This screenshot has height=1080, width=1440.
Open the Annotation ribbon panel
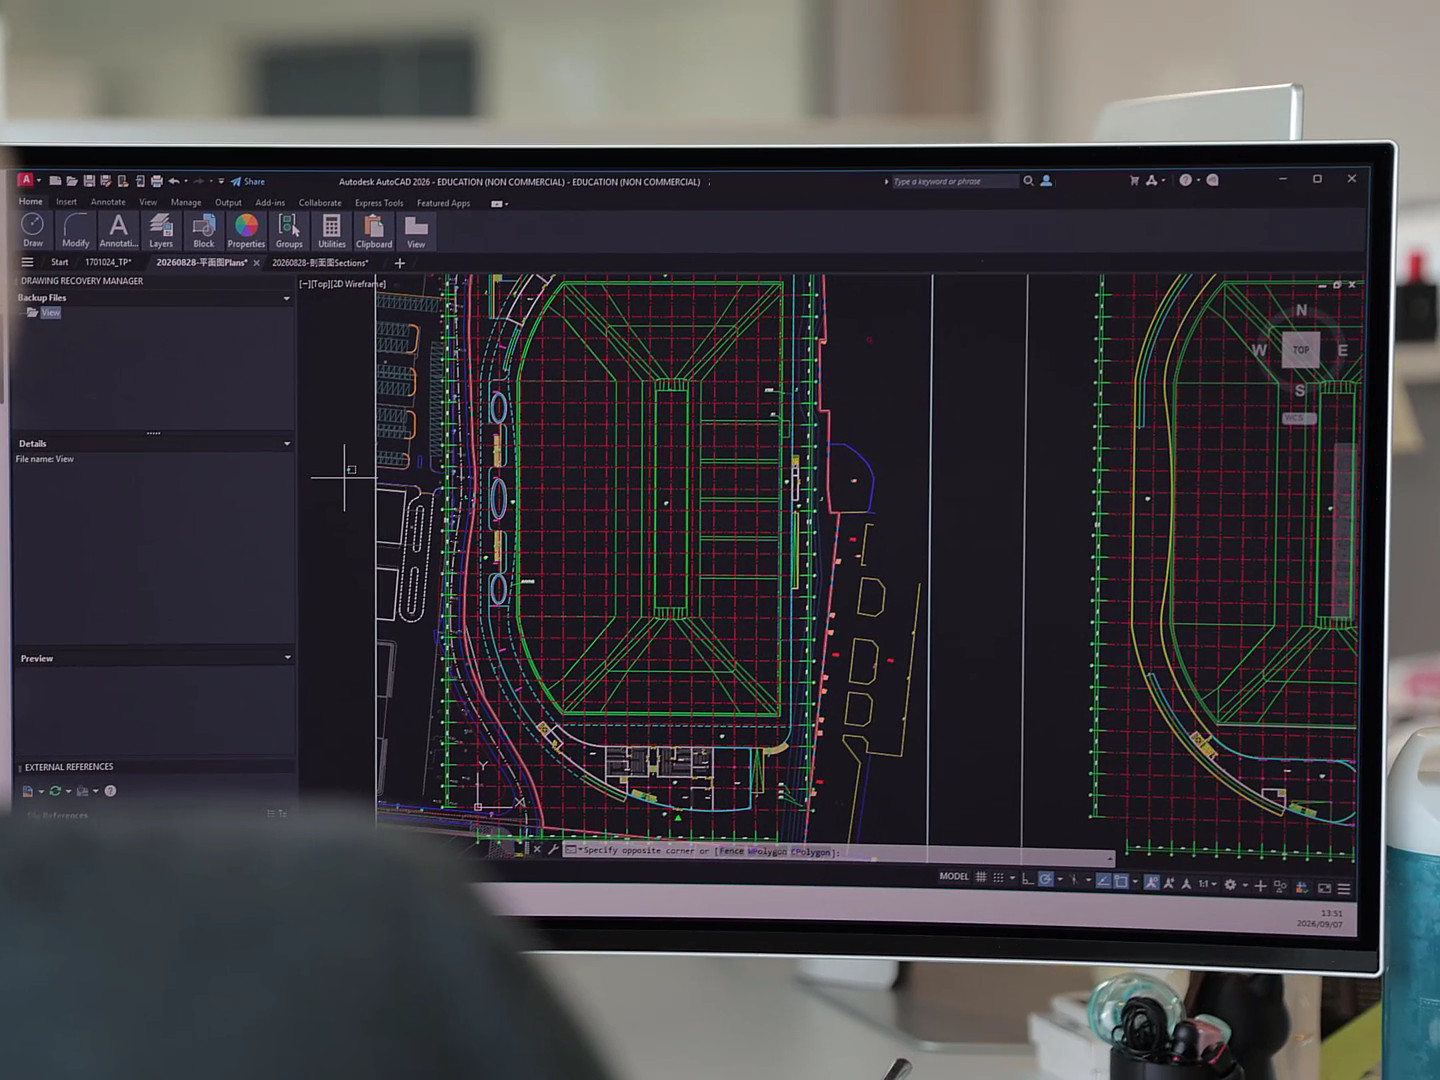pos(118,231)
